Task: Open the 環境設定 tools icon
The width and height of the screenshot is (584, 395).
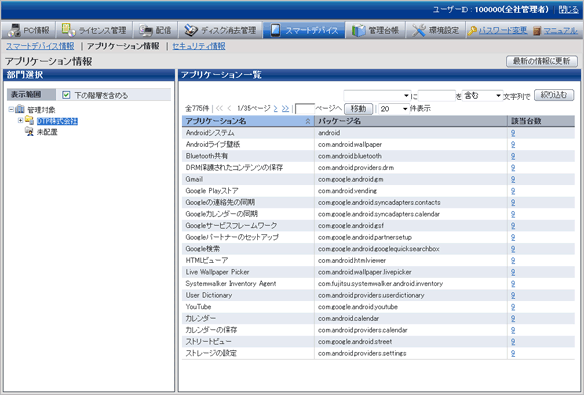Action: pos(419,30)
